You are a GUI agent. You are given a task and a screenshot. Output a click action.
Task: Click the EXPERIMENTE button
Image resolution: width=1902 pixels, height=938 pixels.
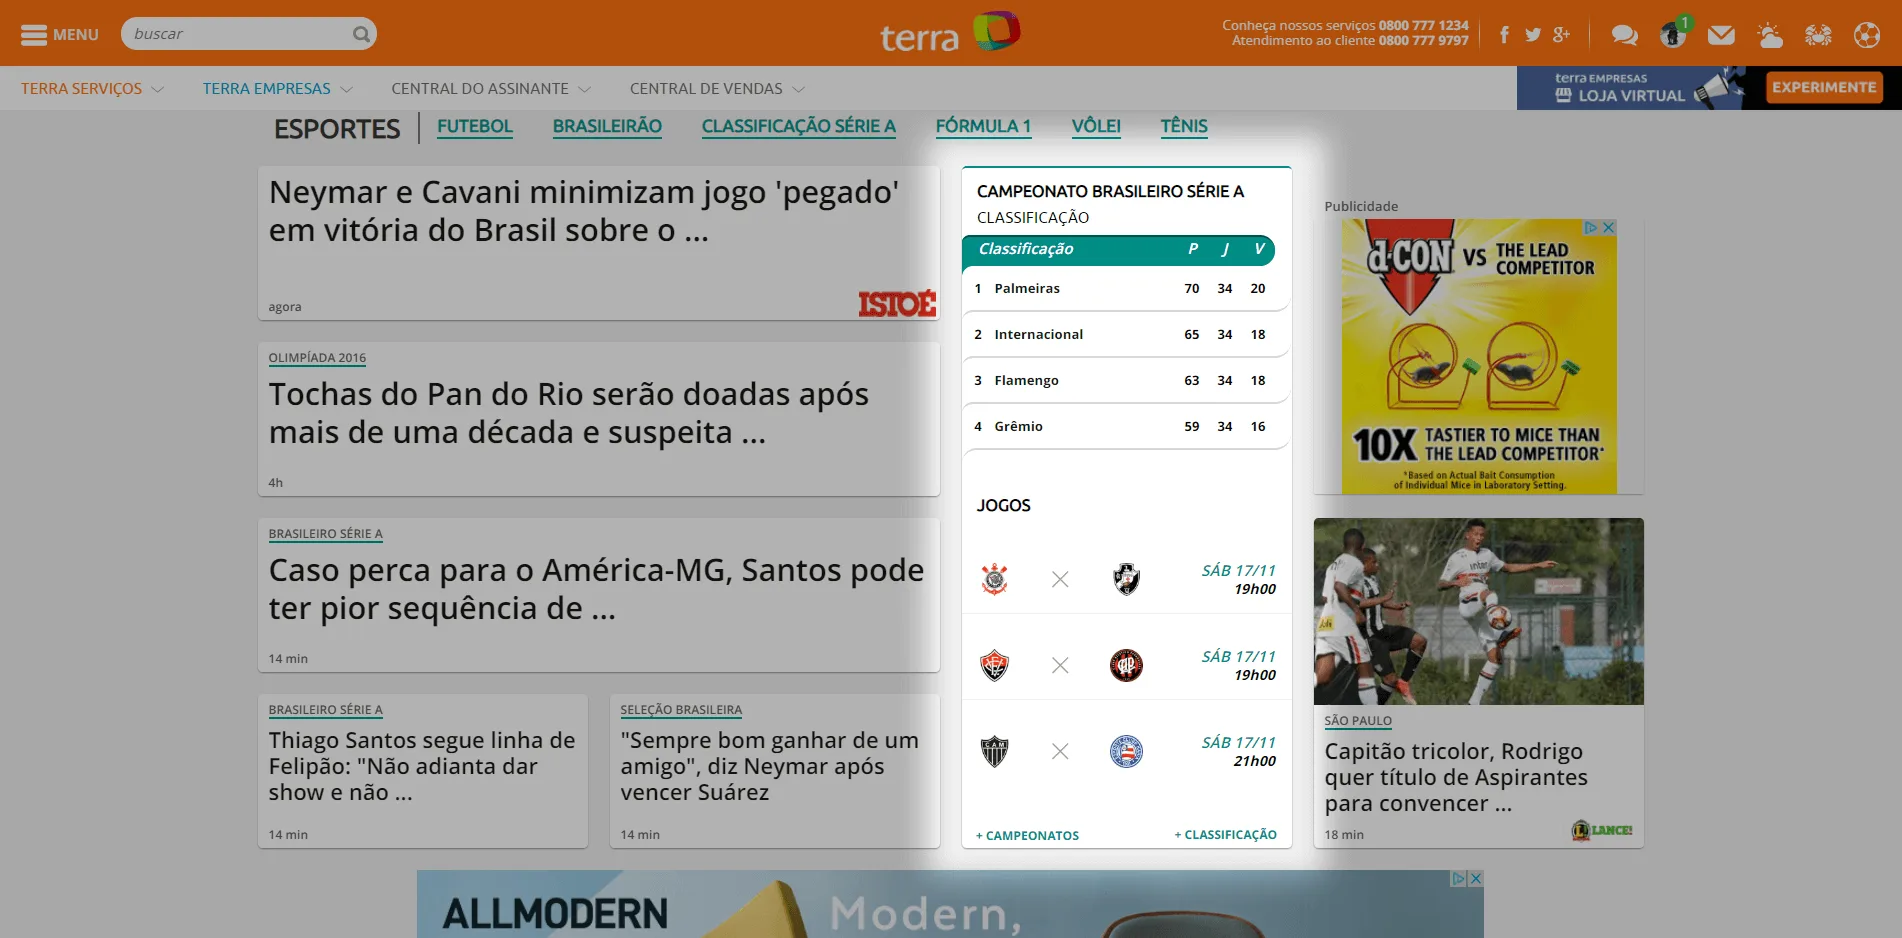point(1824,87)
